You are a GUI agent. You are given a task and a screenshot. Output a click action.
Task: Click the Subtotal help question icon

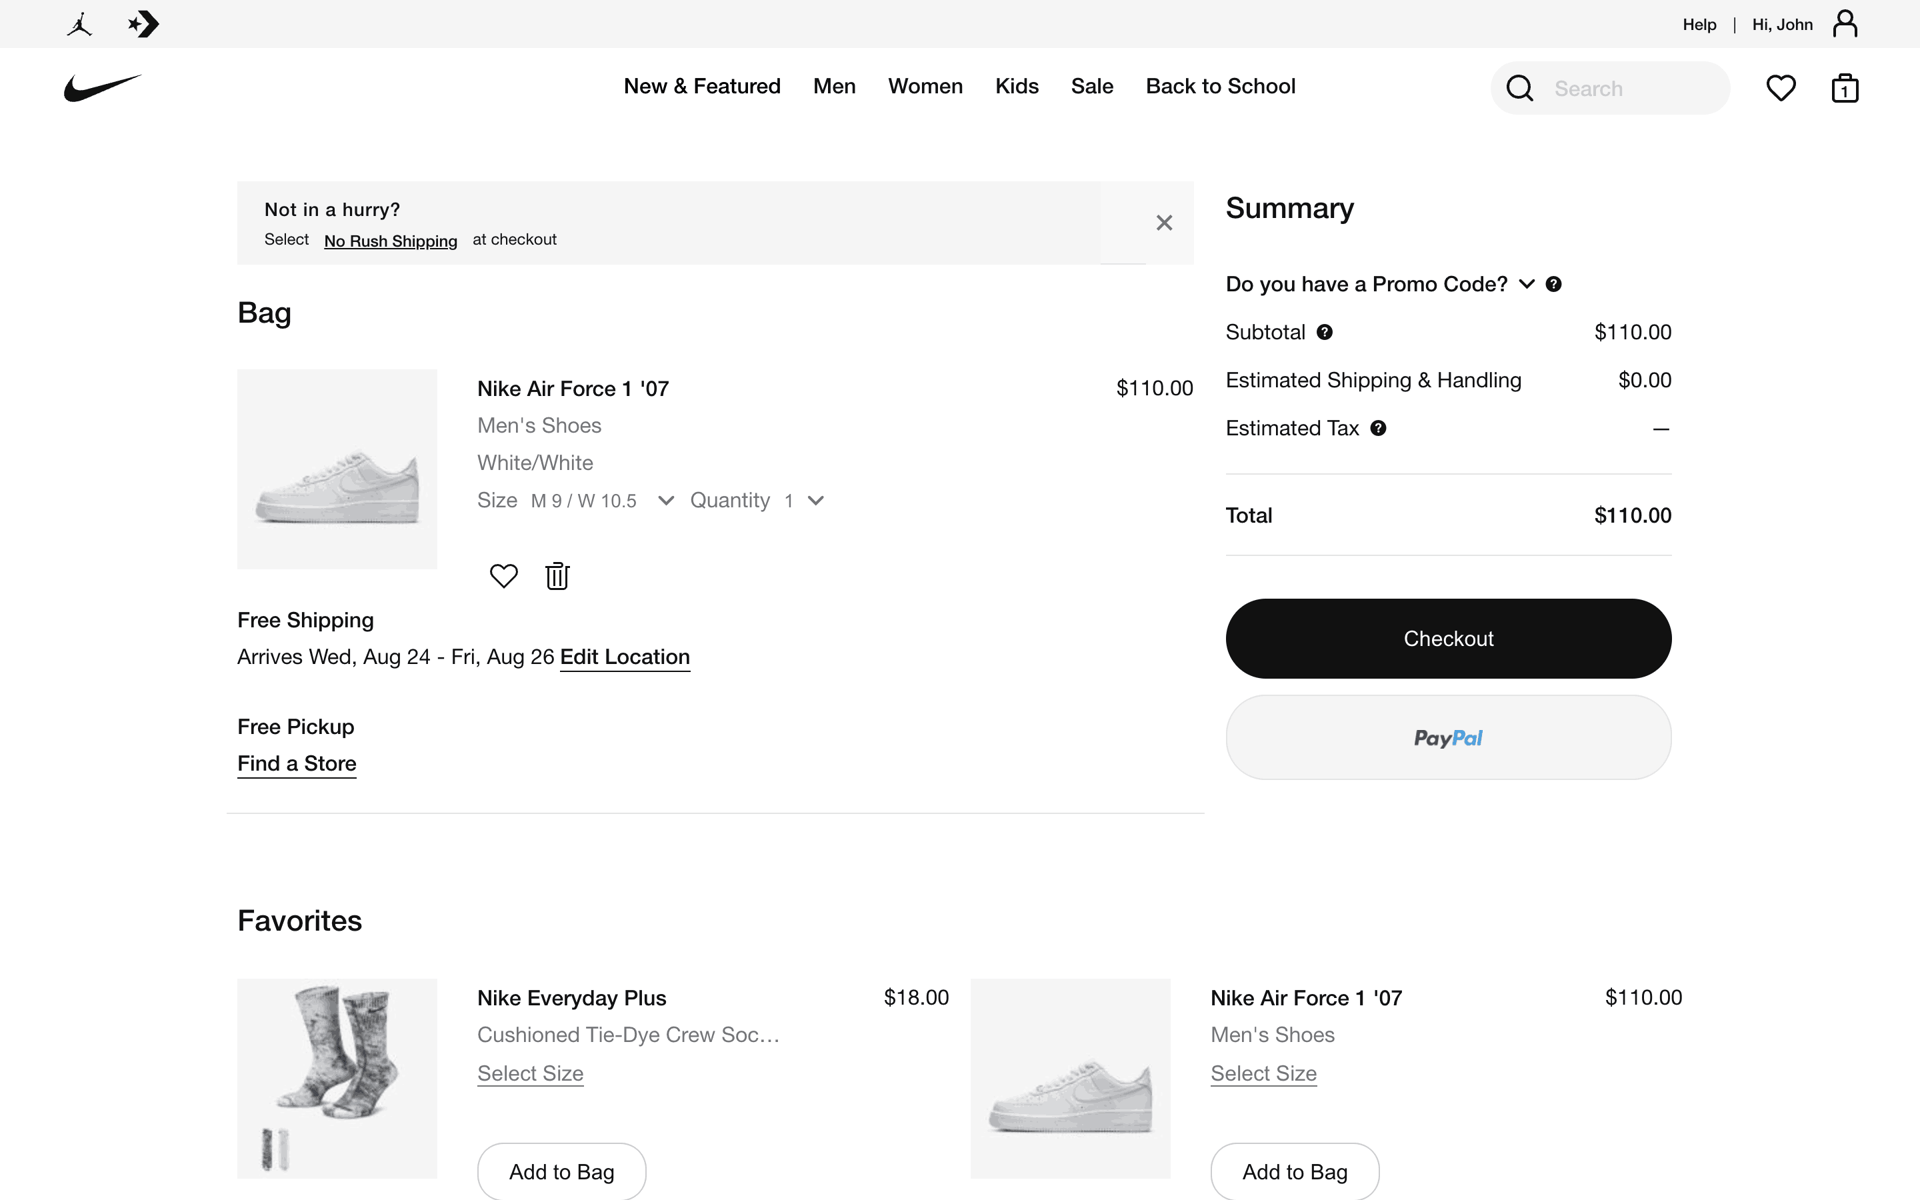point(1324,332)
